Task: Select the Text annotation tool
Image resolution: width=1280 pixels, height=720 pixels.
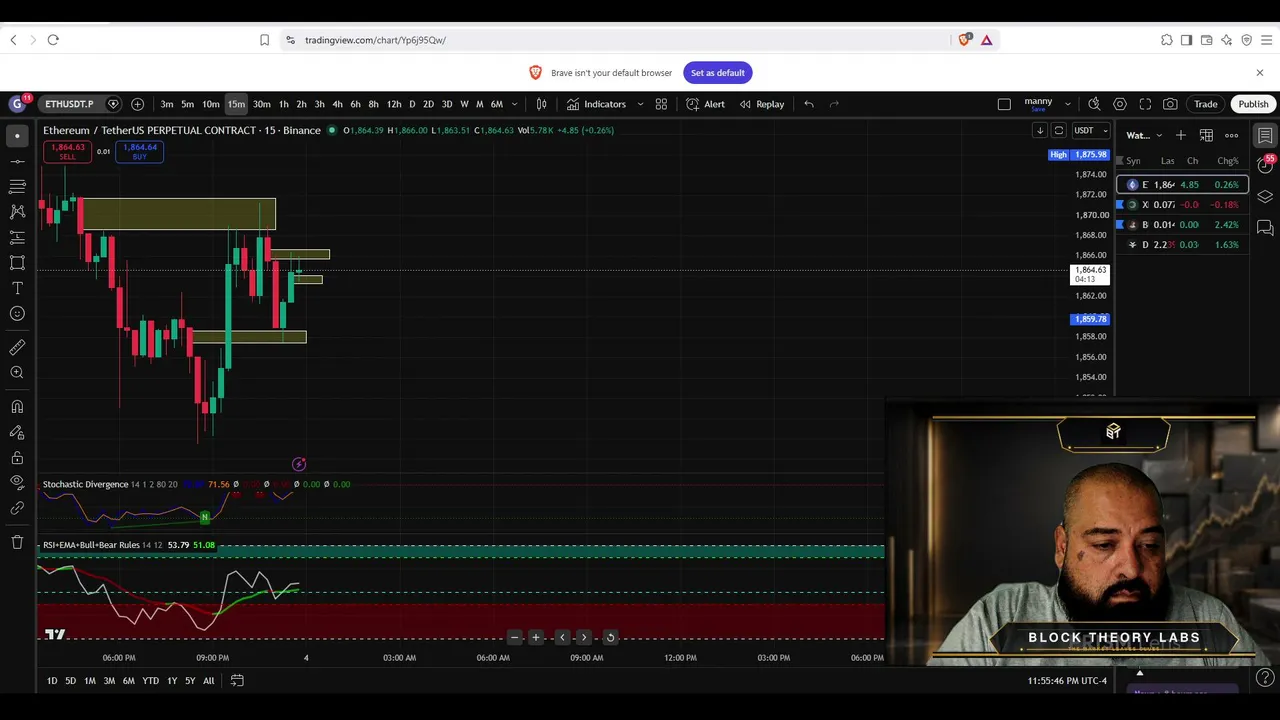Action: [x=17, y=288]
